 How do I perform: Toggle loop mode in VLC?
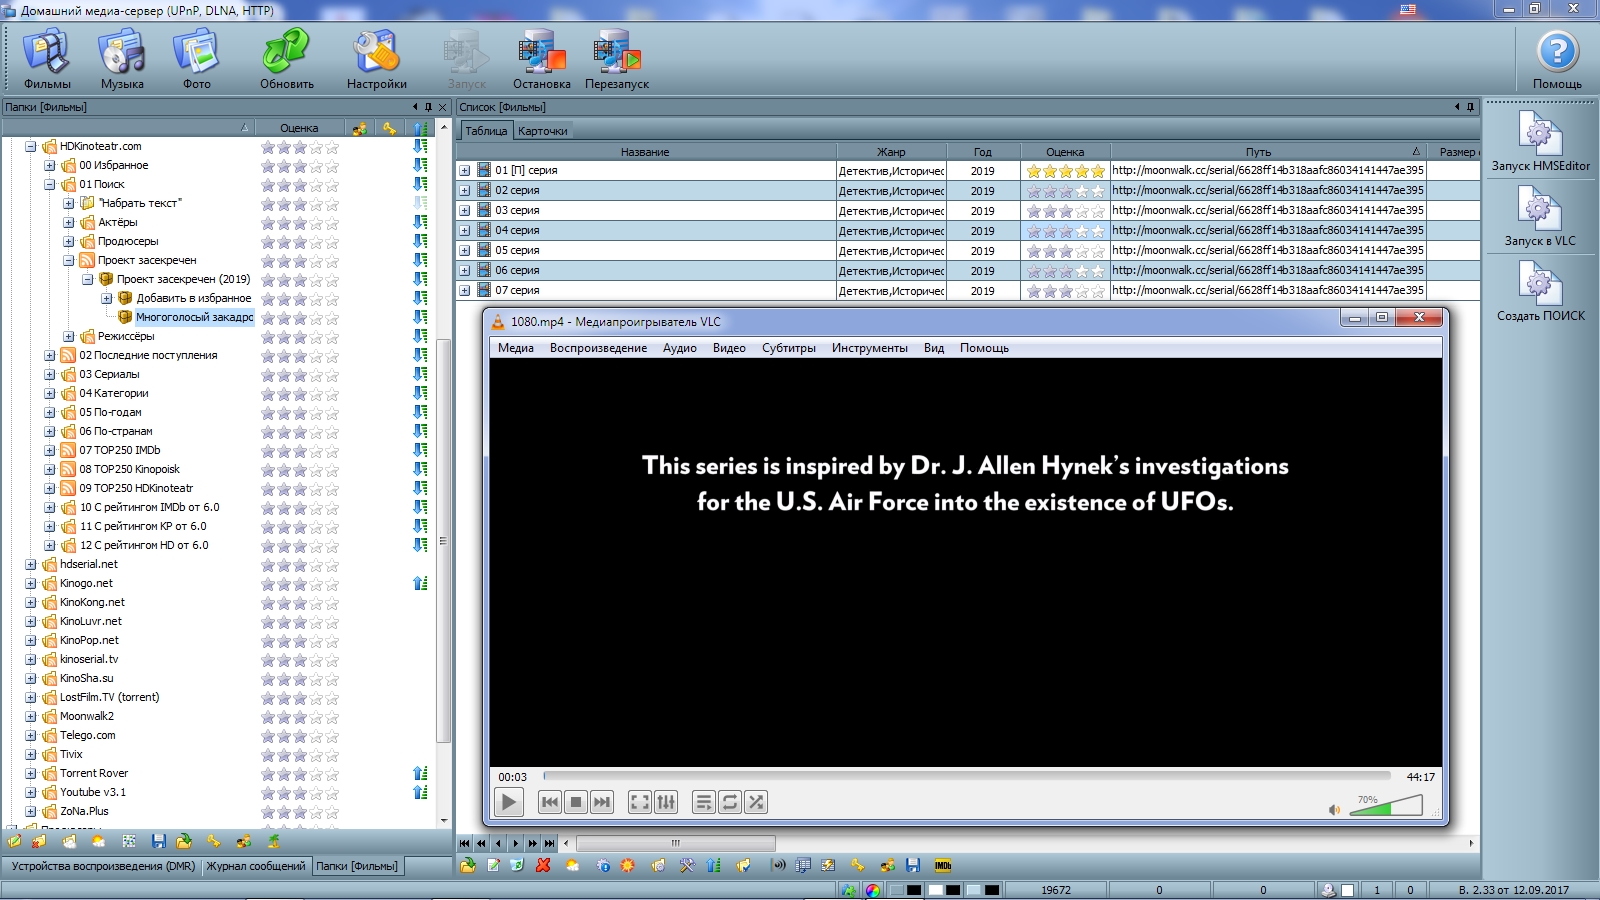730,802
